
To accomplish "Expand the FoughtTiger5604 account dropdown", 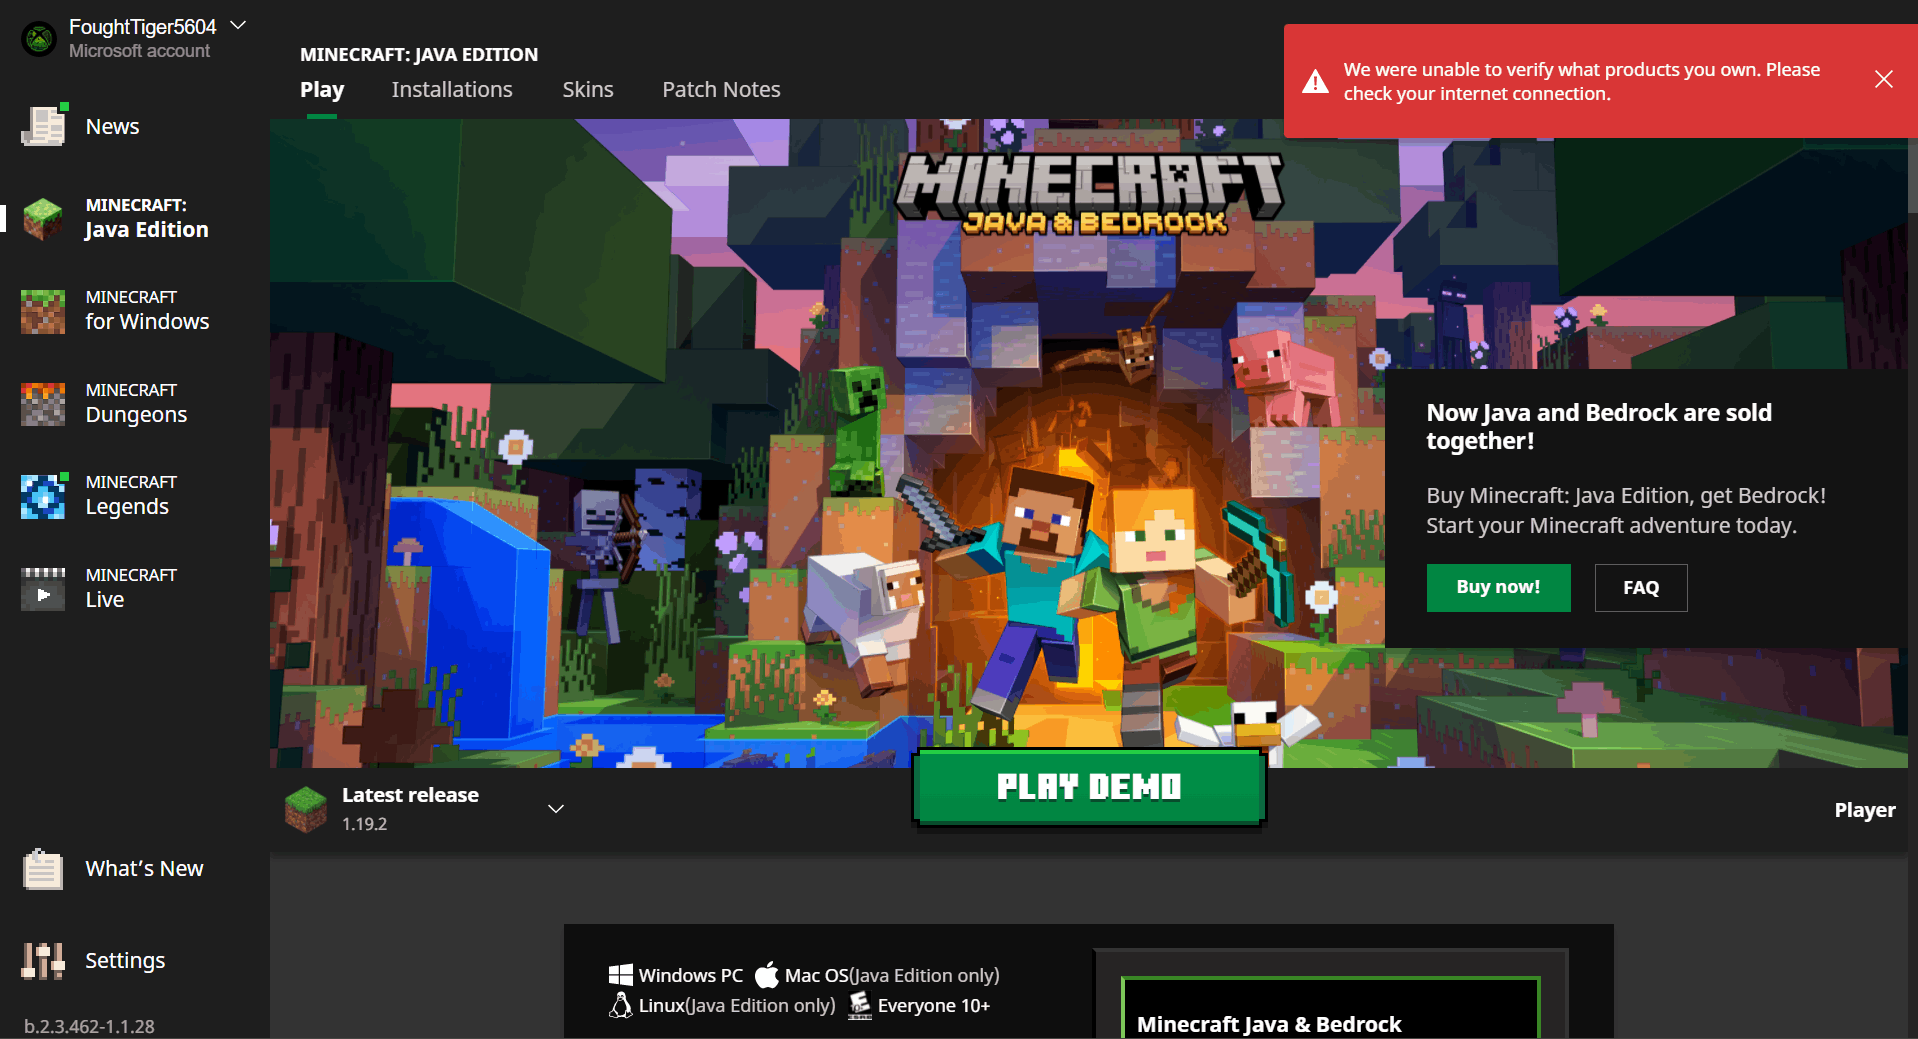I will pyautogui.click(x=238, y=25).
